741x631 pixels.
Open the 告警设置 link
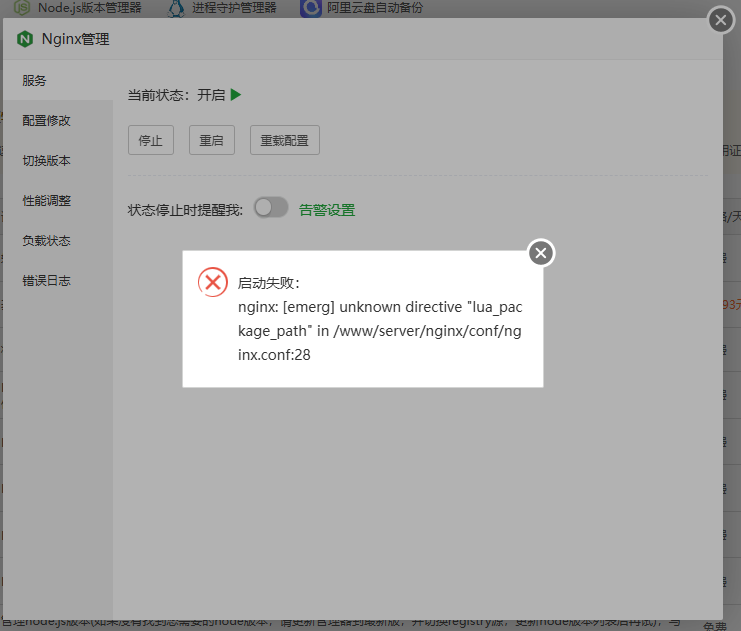point(327,210)
